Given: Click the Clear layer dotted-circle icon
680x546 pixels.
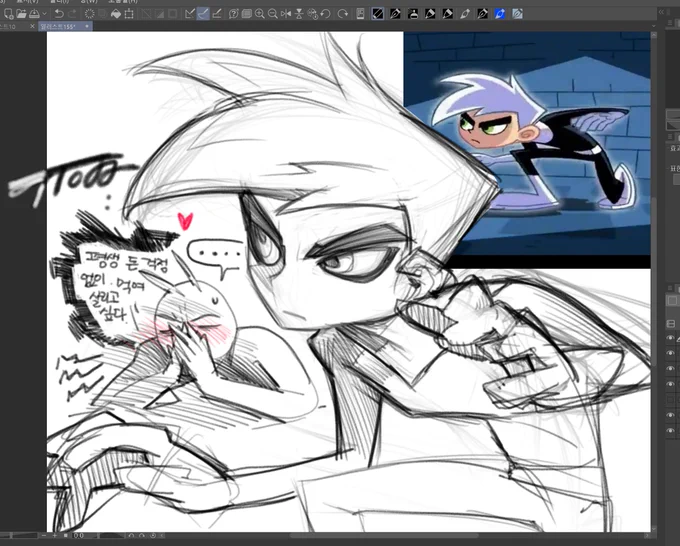Looking at the screenshot, I should coord(89,14).
